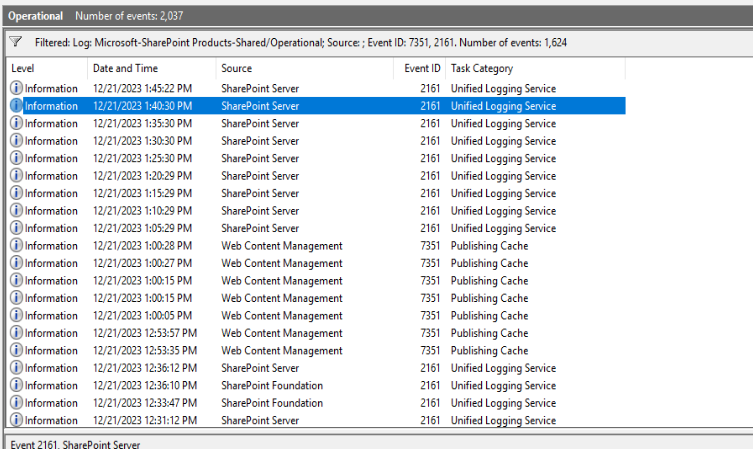Click info icon of 12:53:57 PM event

pyautogui.click(x=16, y=333)
